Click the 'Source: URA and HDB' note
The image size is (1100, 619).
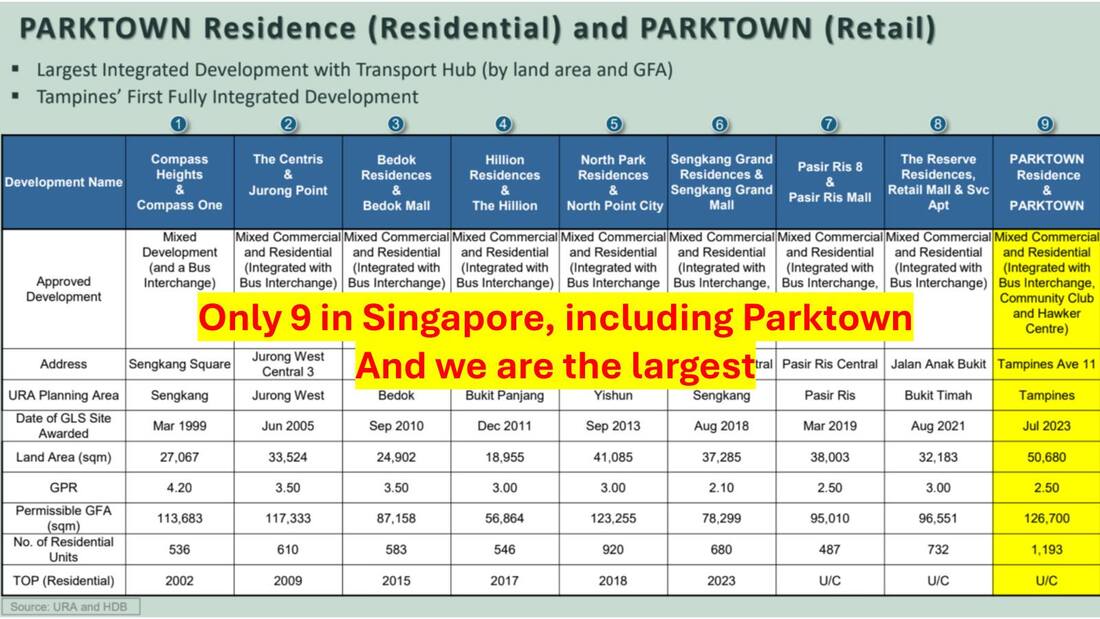(x=69, y=607)
